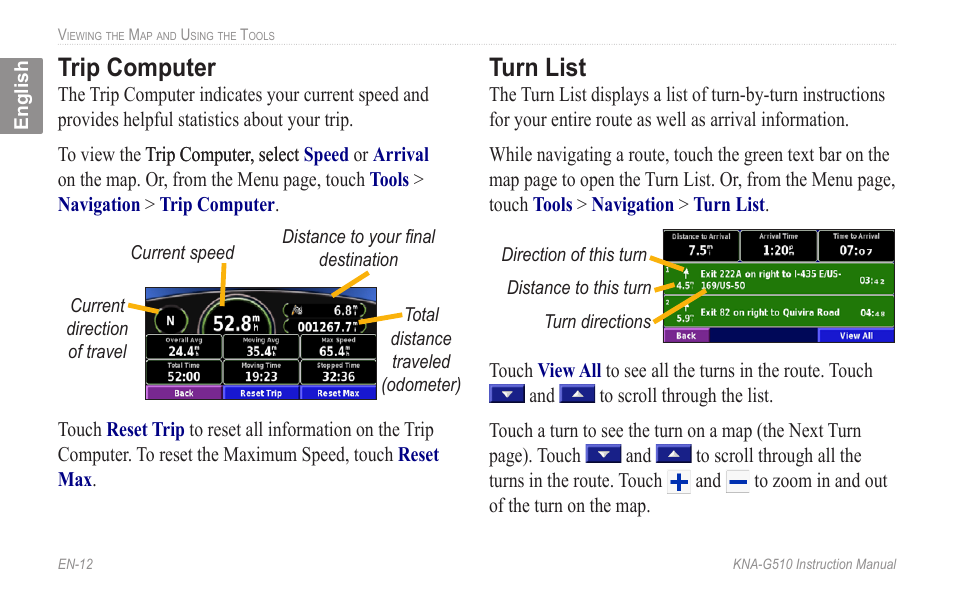Click the down arrow icon after View All sentence

point(507,394)
